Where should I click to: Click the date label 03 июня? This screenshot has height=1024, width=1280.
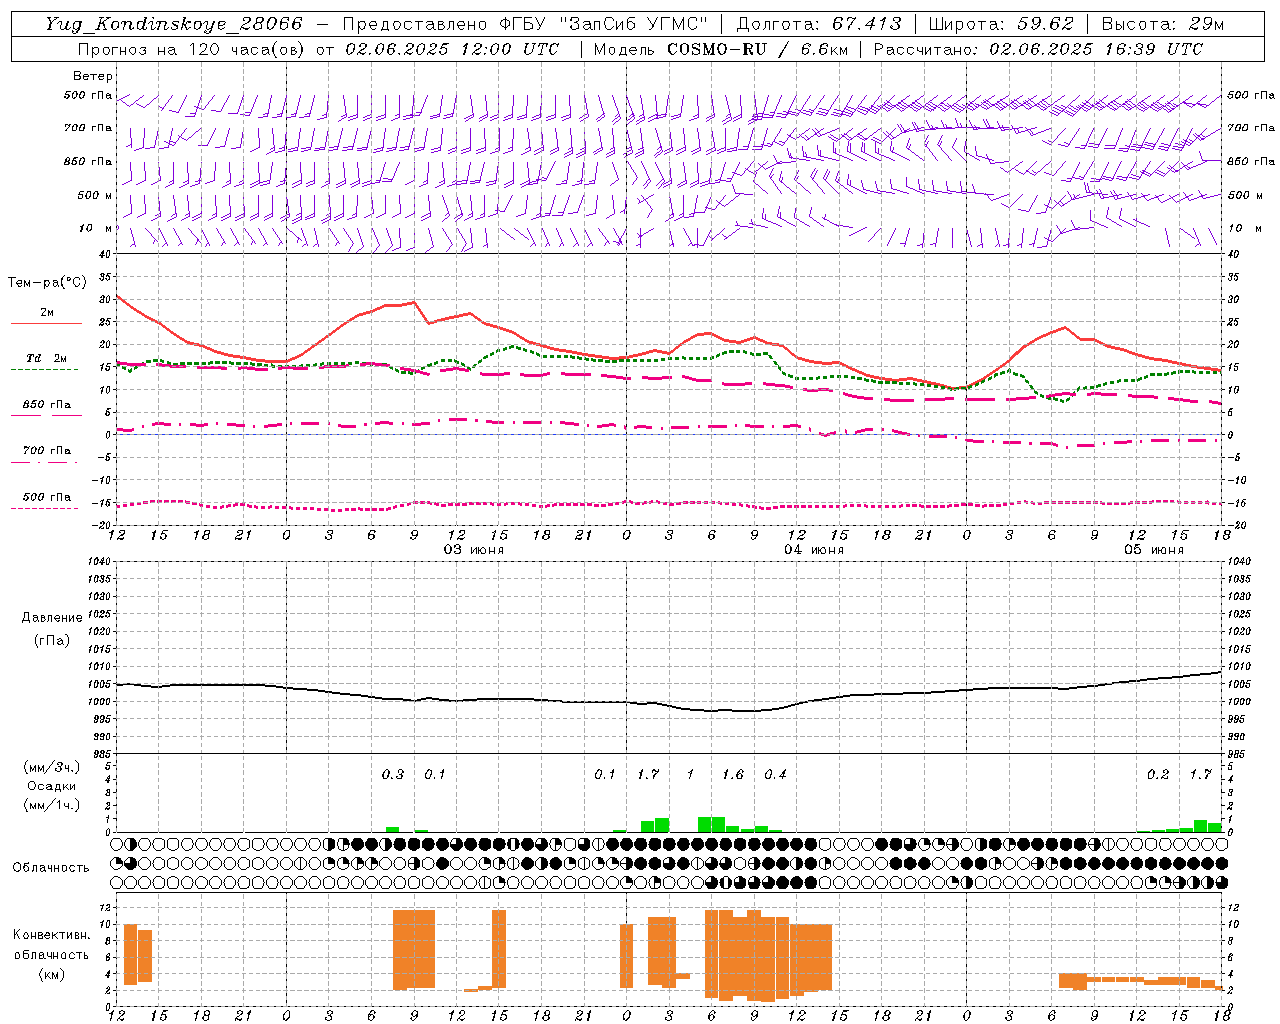(473, 550)
